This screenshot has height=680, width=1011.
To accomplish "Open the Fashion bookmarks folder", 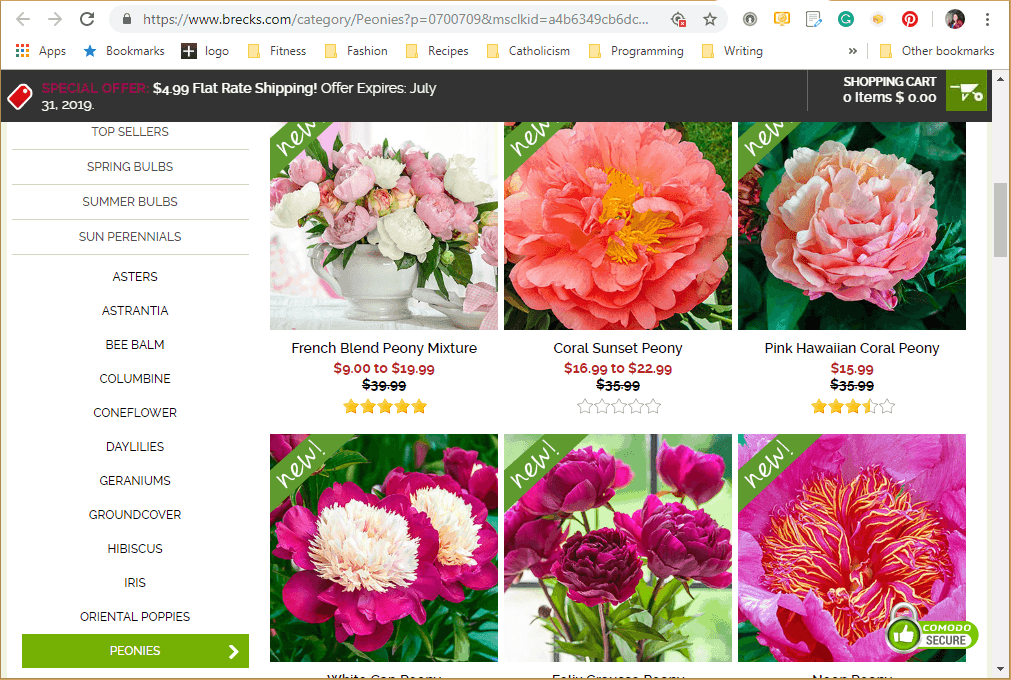I will (x=355, y=50).
